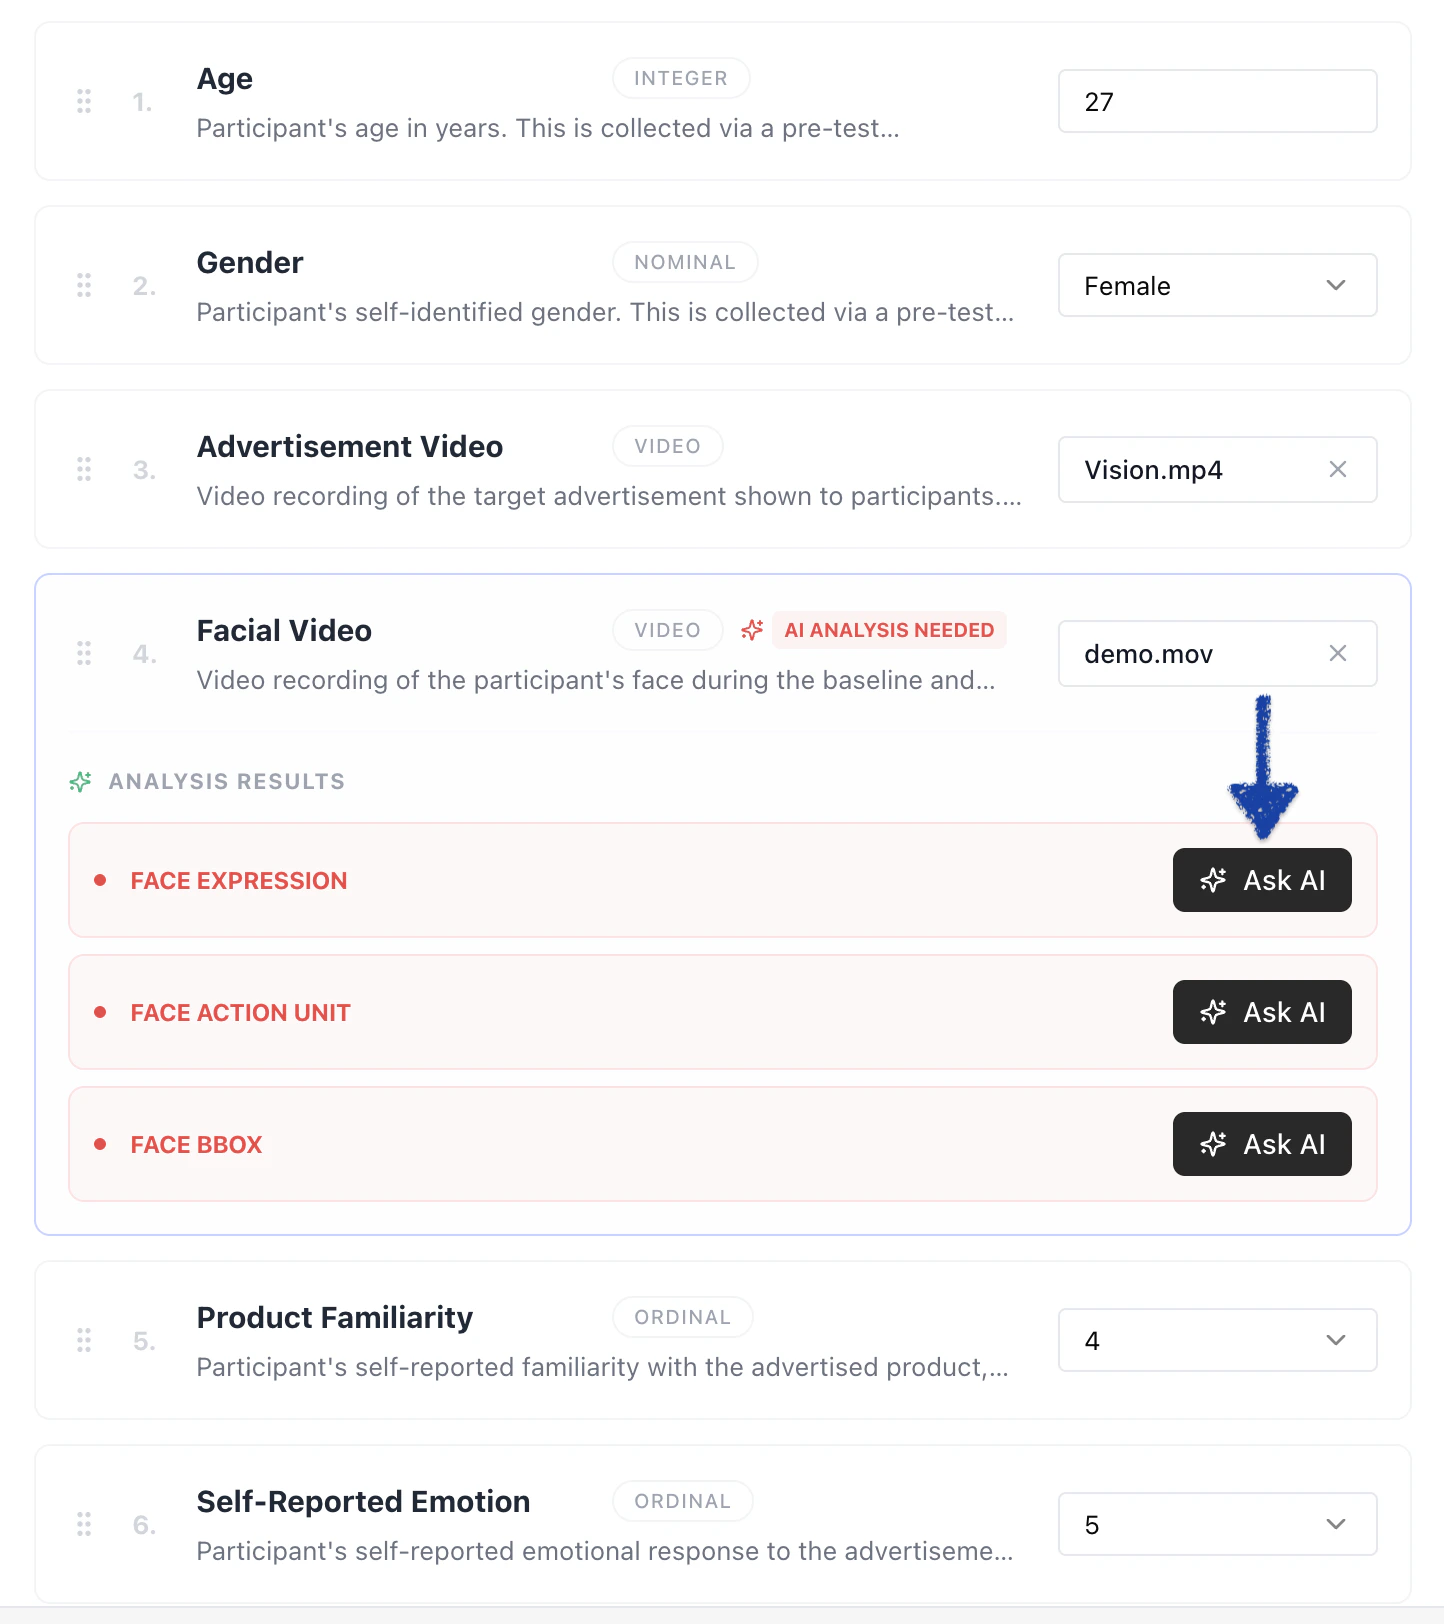Remove the demo.mov file

click(x=1337, y=653)
